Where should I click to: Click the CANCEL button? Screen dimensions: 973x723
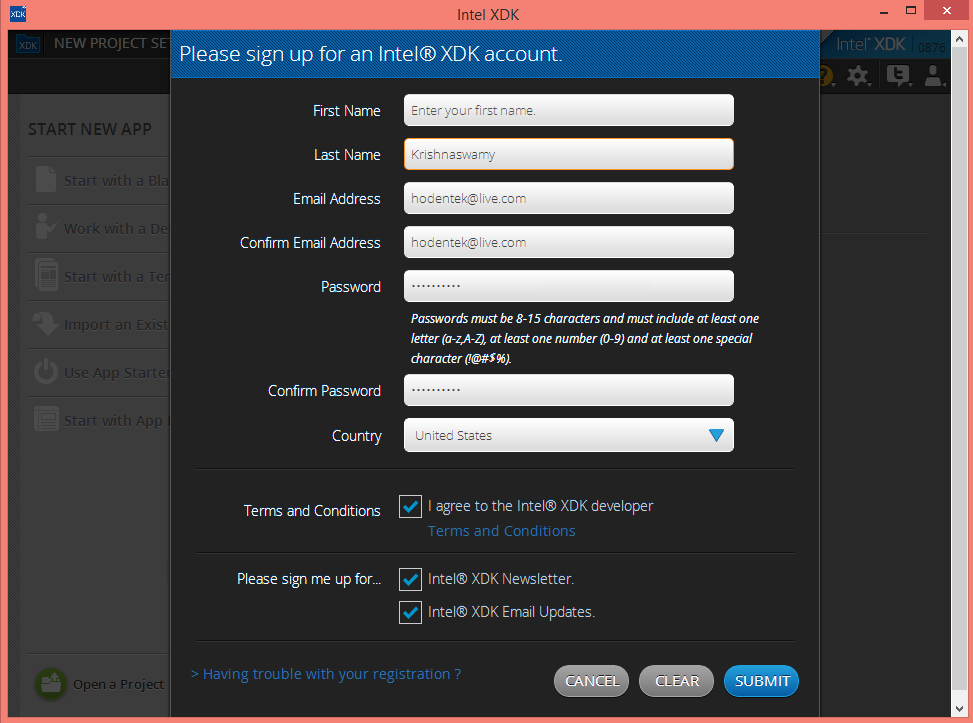click(591, 681)
